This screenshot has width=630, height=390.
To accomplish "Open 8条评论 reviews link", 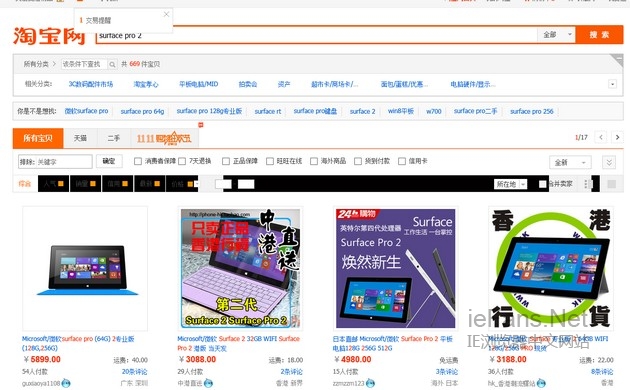I will click(x=602, y=372).
